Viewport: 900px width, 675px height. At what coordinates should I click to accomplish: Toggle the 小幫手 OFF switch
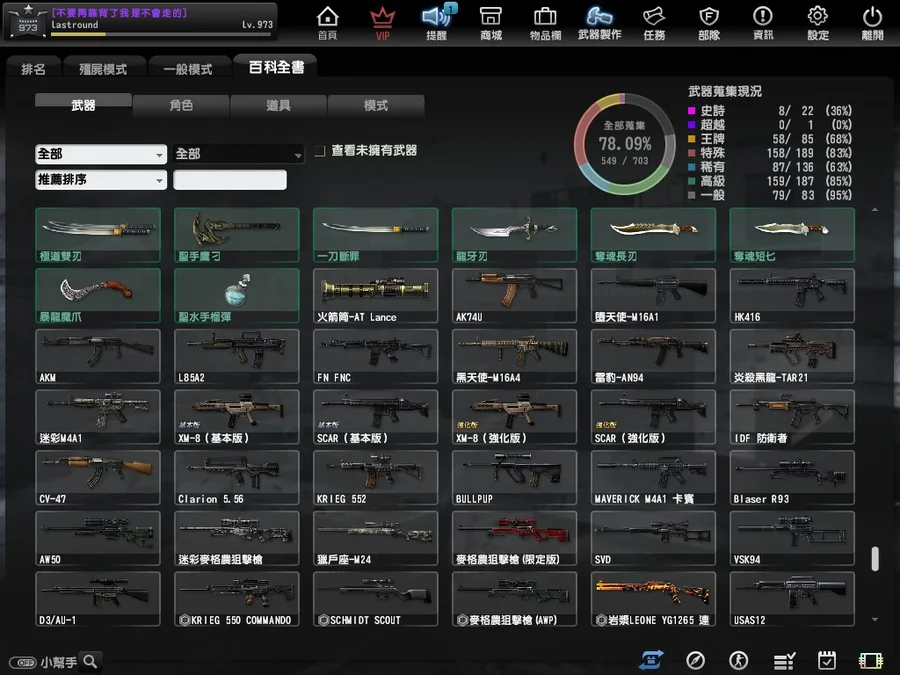point(23,662)
